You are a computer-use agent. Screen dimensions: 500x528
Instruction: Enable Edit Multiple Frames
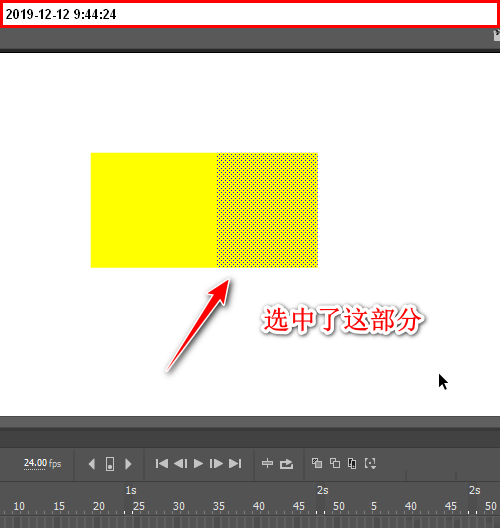pyautogui.click(x=352, y=463)
